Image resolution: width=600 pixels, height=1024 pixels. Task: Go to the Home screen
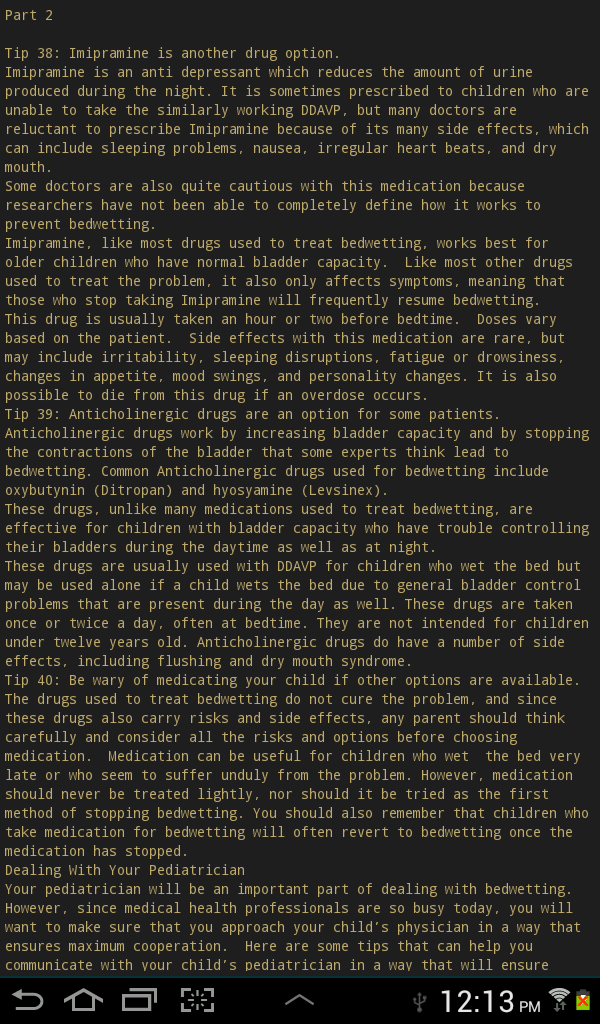(83, 1000)
